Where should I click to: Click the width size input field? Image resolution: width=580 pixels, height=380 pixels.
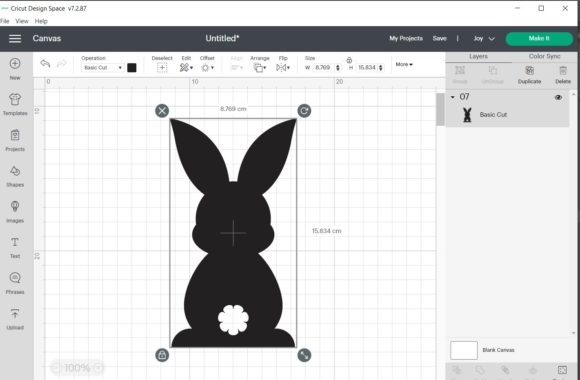click(324, 68)
